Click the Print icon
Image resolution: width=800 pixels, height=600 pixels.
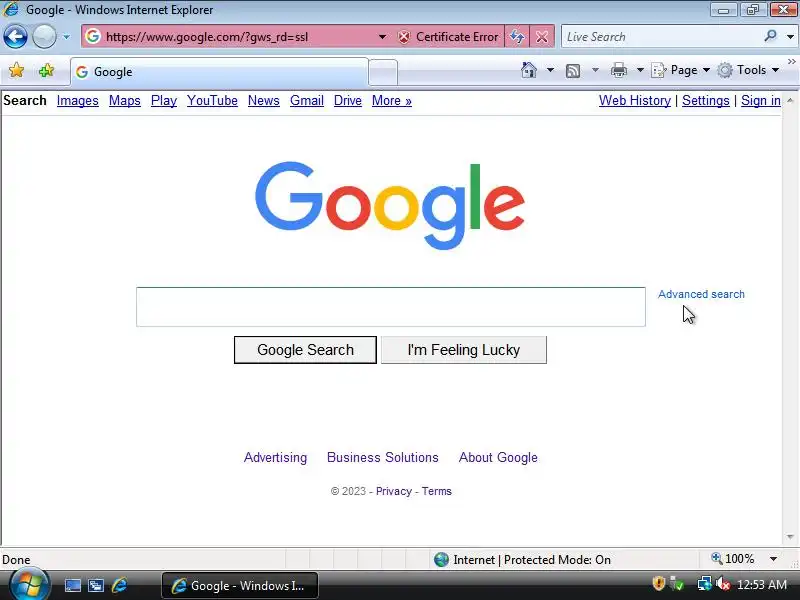(618, 70)
